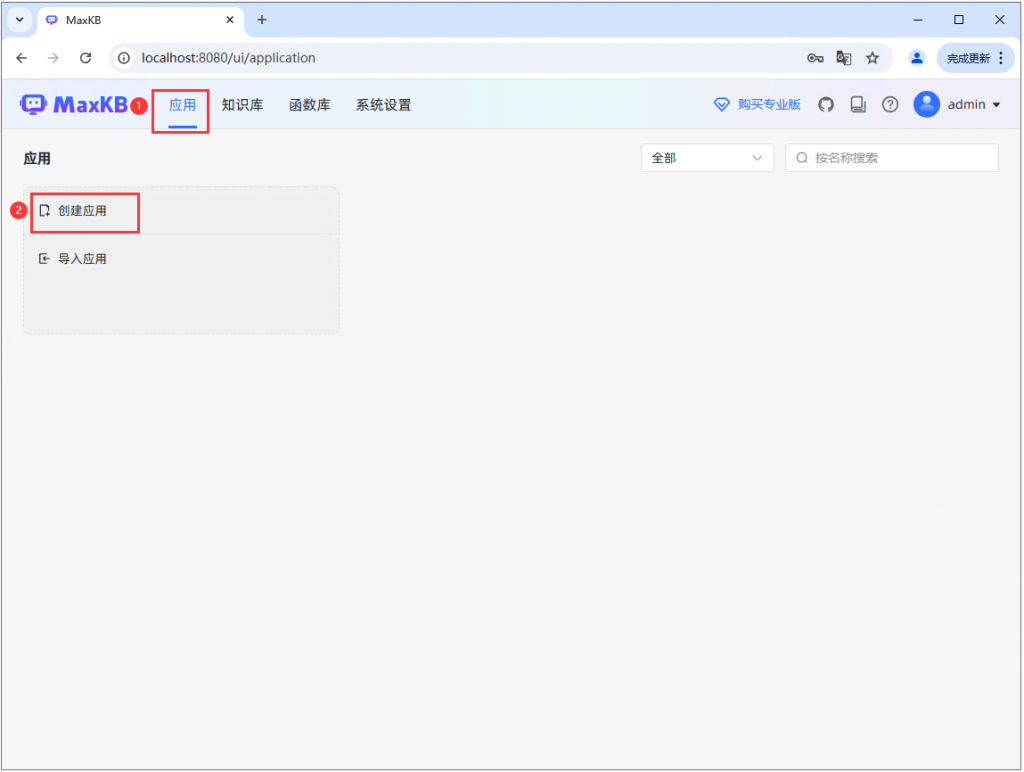
Task: Open the tab search dropdown arrow
Action: click(x=20, y=20)
